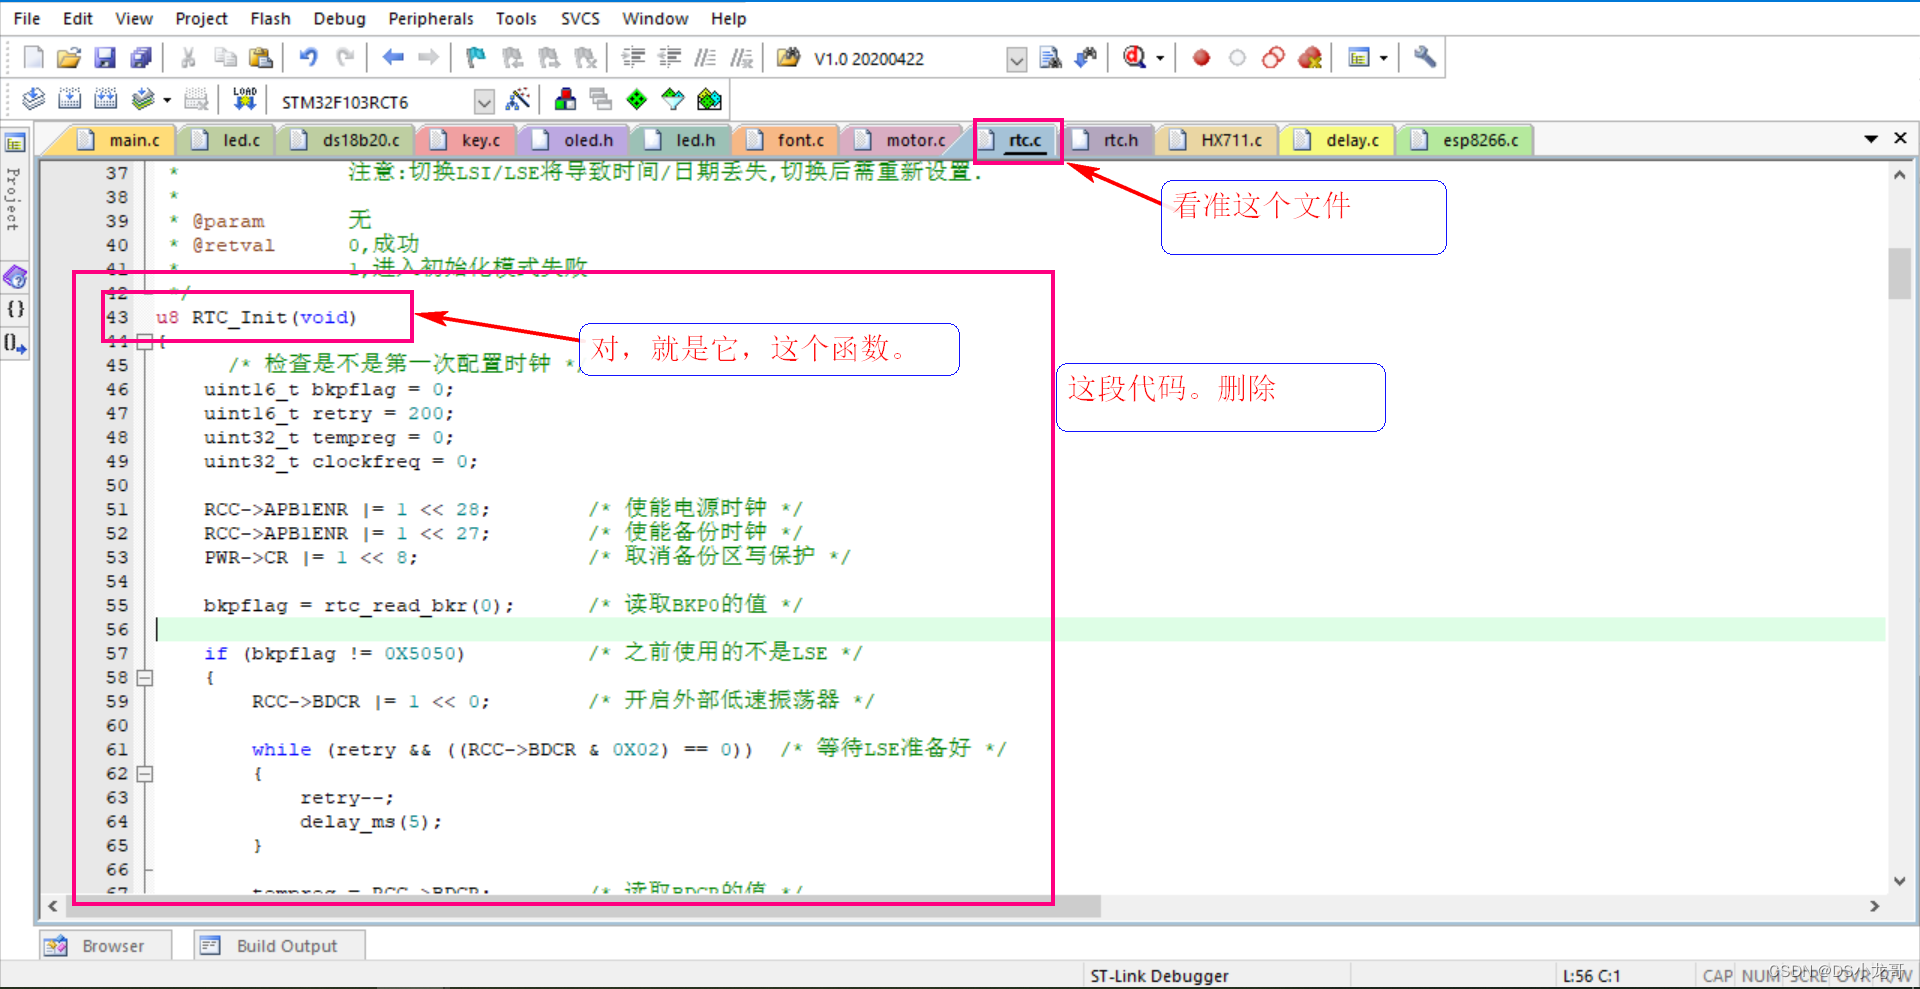Open the list of open editor tabs
Image resolution: width=1920 pixels, height=989 pixels.
pyautogui.click(x=1871, y=139)
